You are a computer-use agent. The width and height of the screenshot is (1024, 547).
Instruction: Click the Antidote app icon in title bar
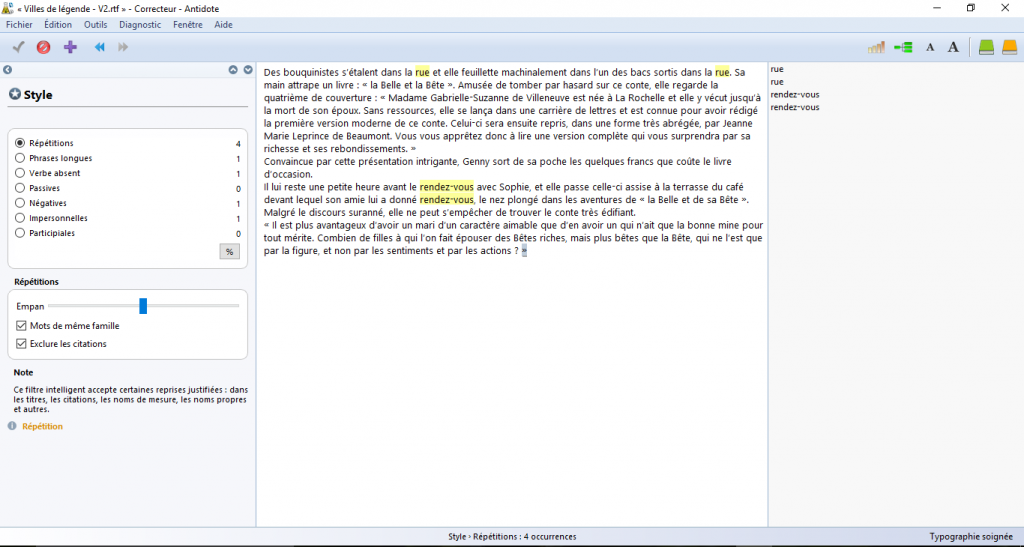tap(7, 8)
